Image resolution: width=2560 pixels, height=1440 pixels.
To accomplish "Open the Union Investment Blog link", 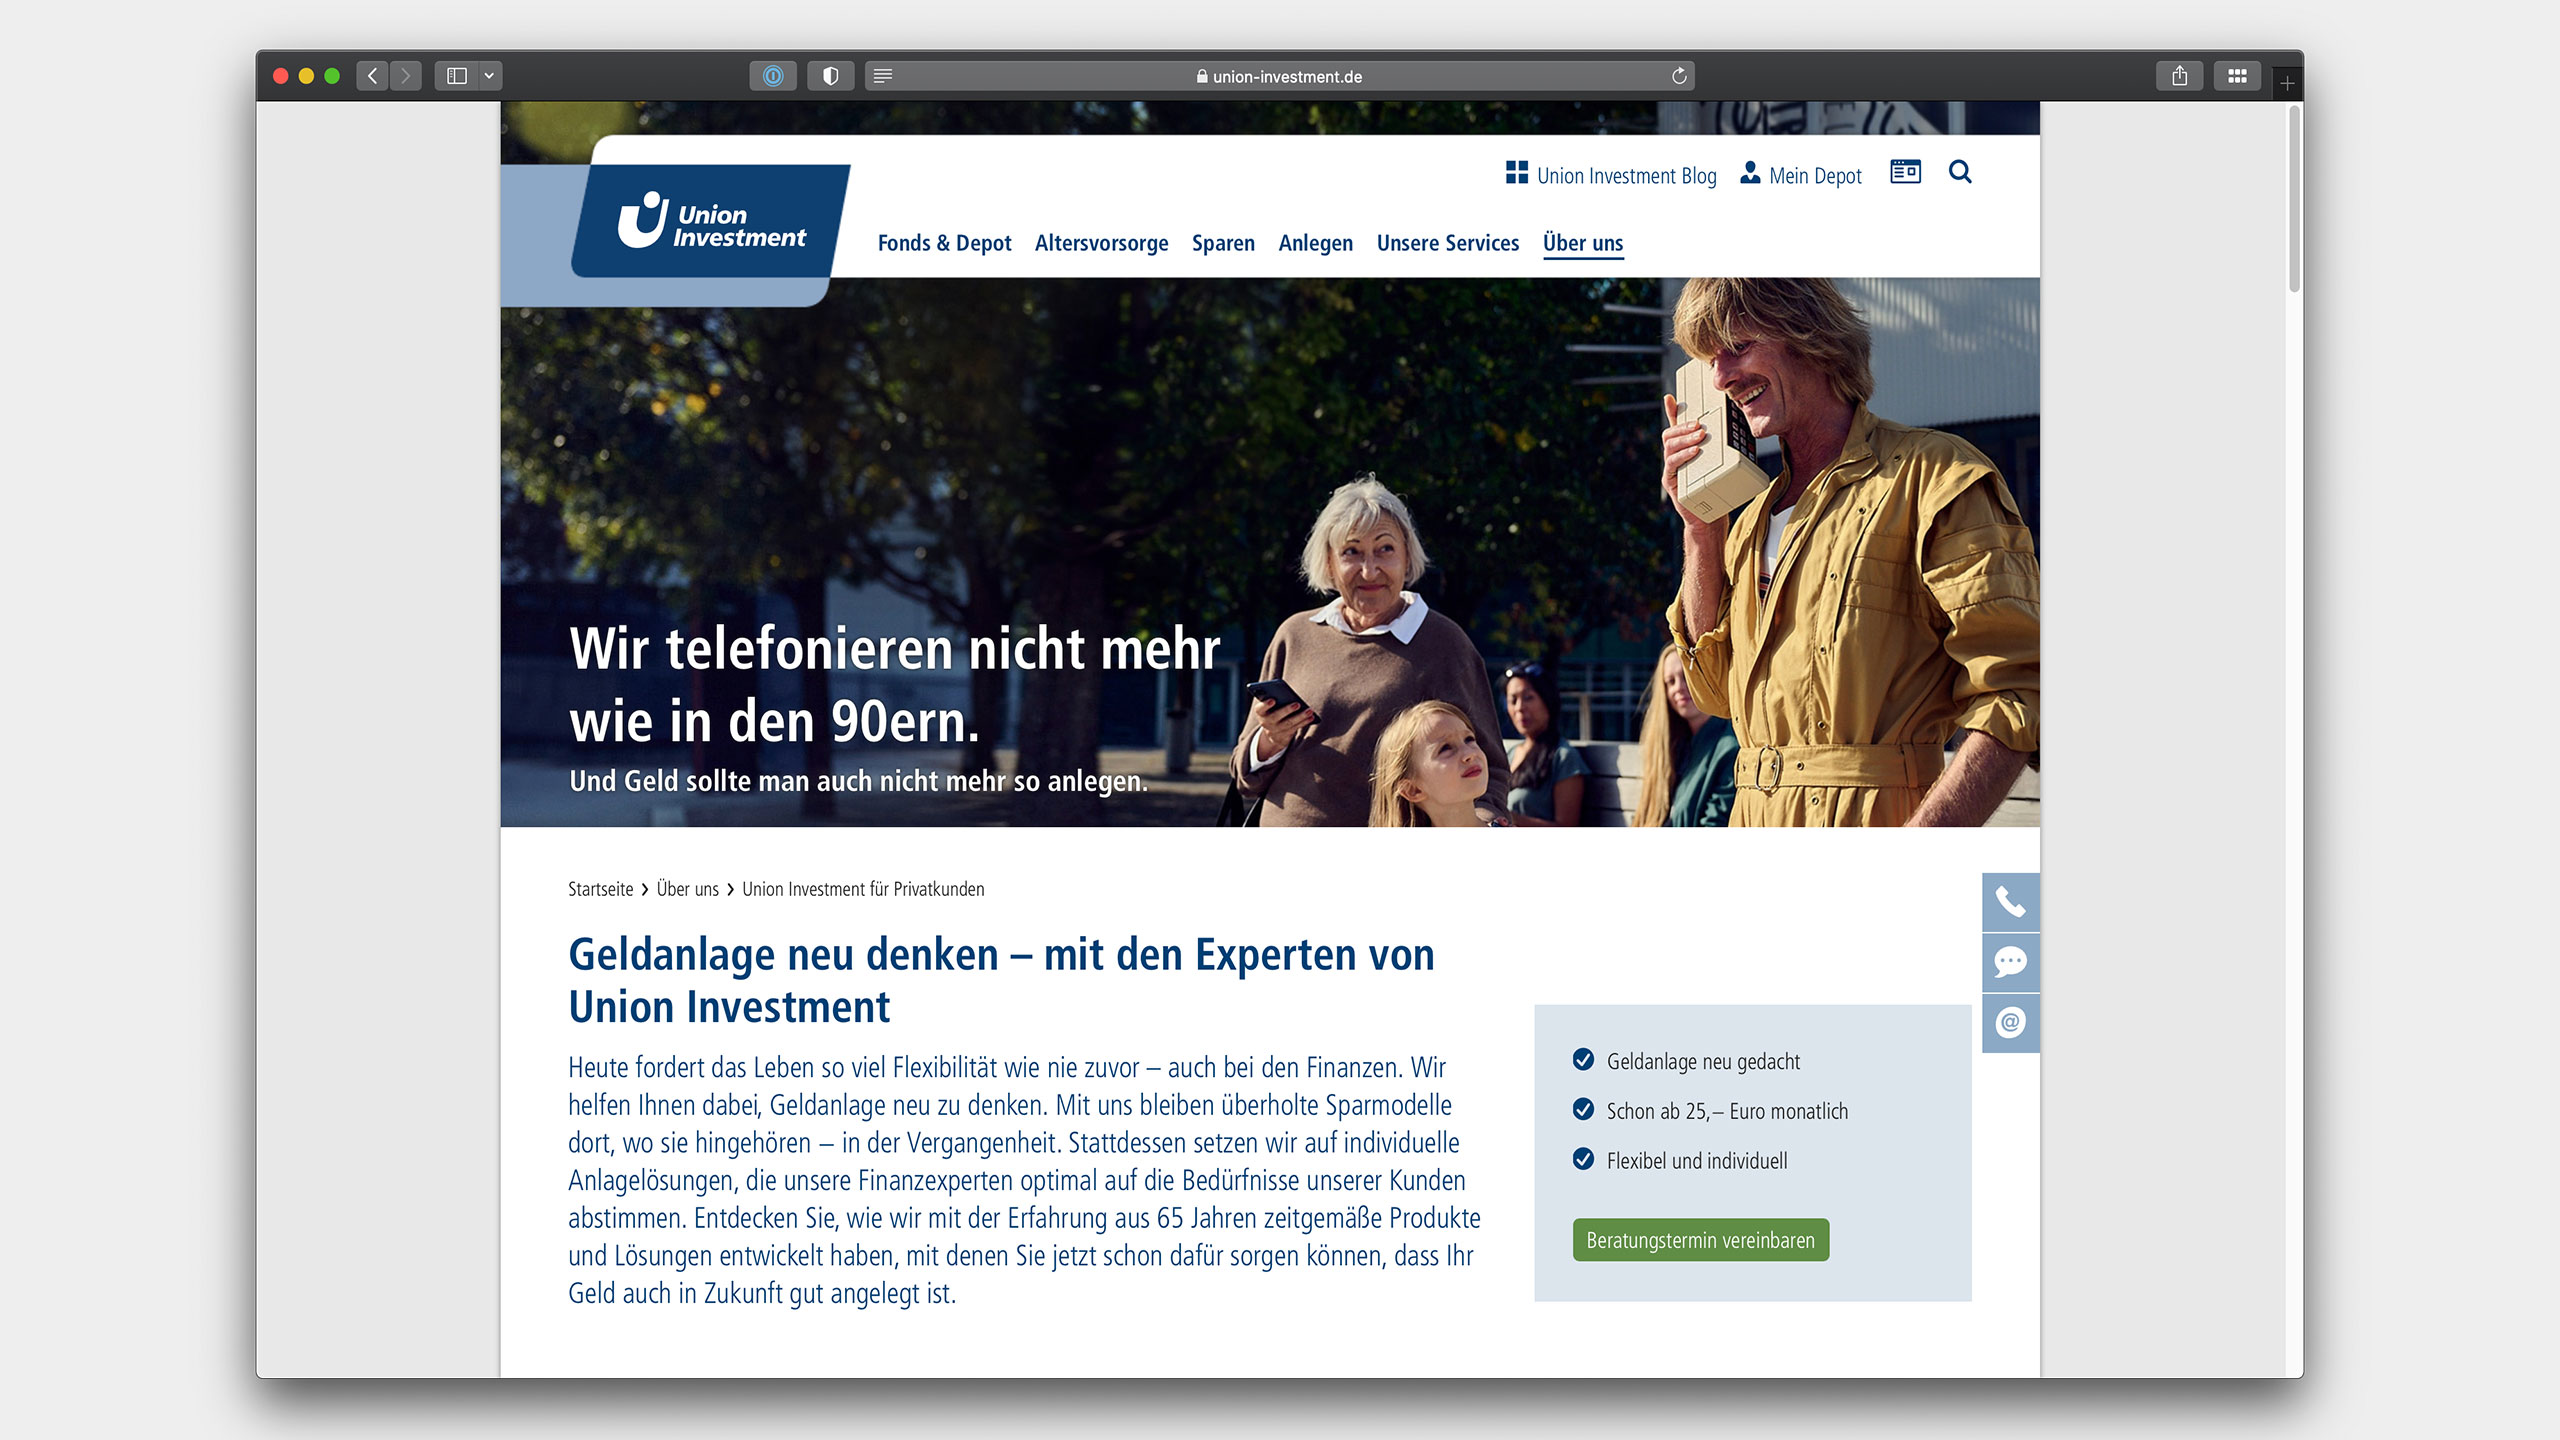I will point(1626,176).
